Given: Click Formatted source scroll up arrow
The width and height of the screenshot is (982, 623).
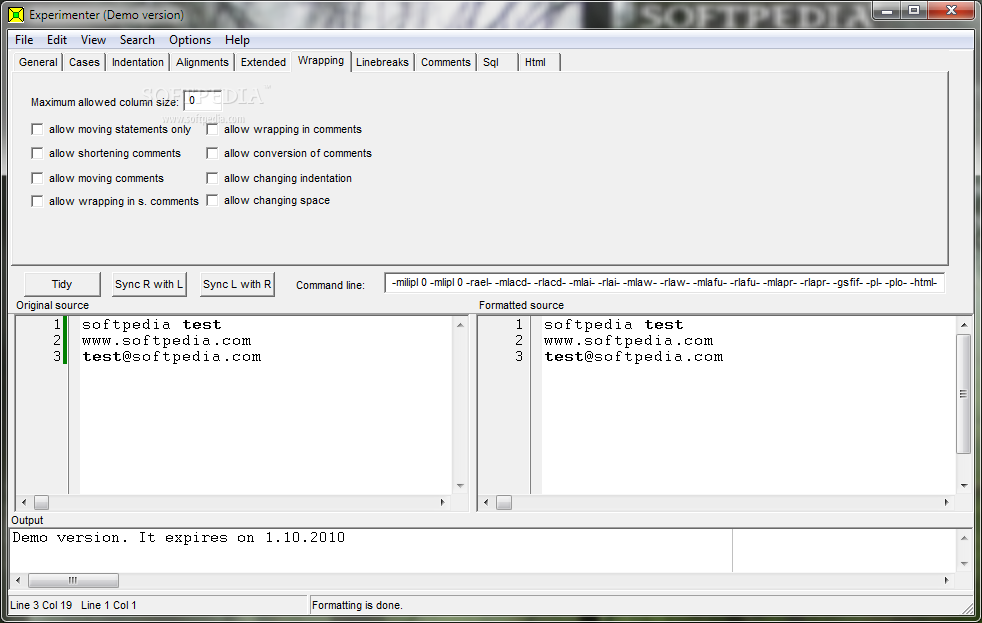Looking at the screenshot, I should pyautogui.click(x=964, y=325).
